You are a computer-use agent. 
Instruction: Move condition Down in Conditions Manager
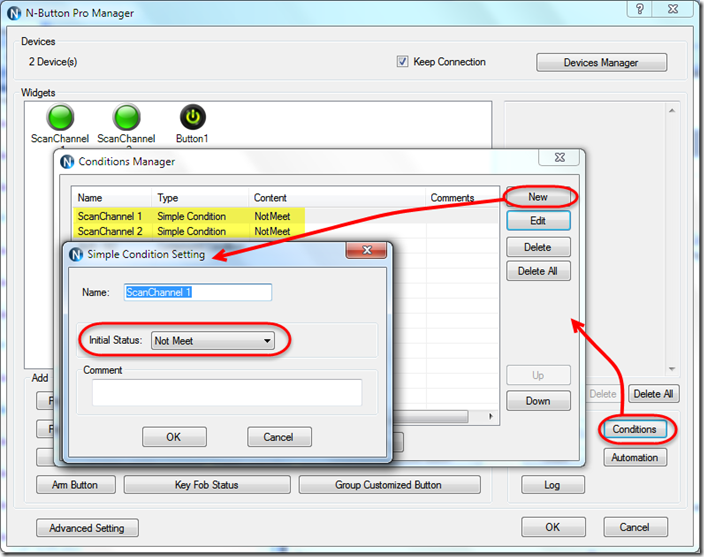538,401
